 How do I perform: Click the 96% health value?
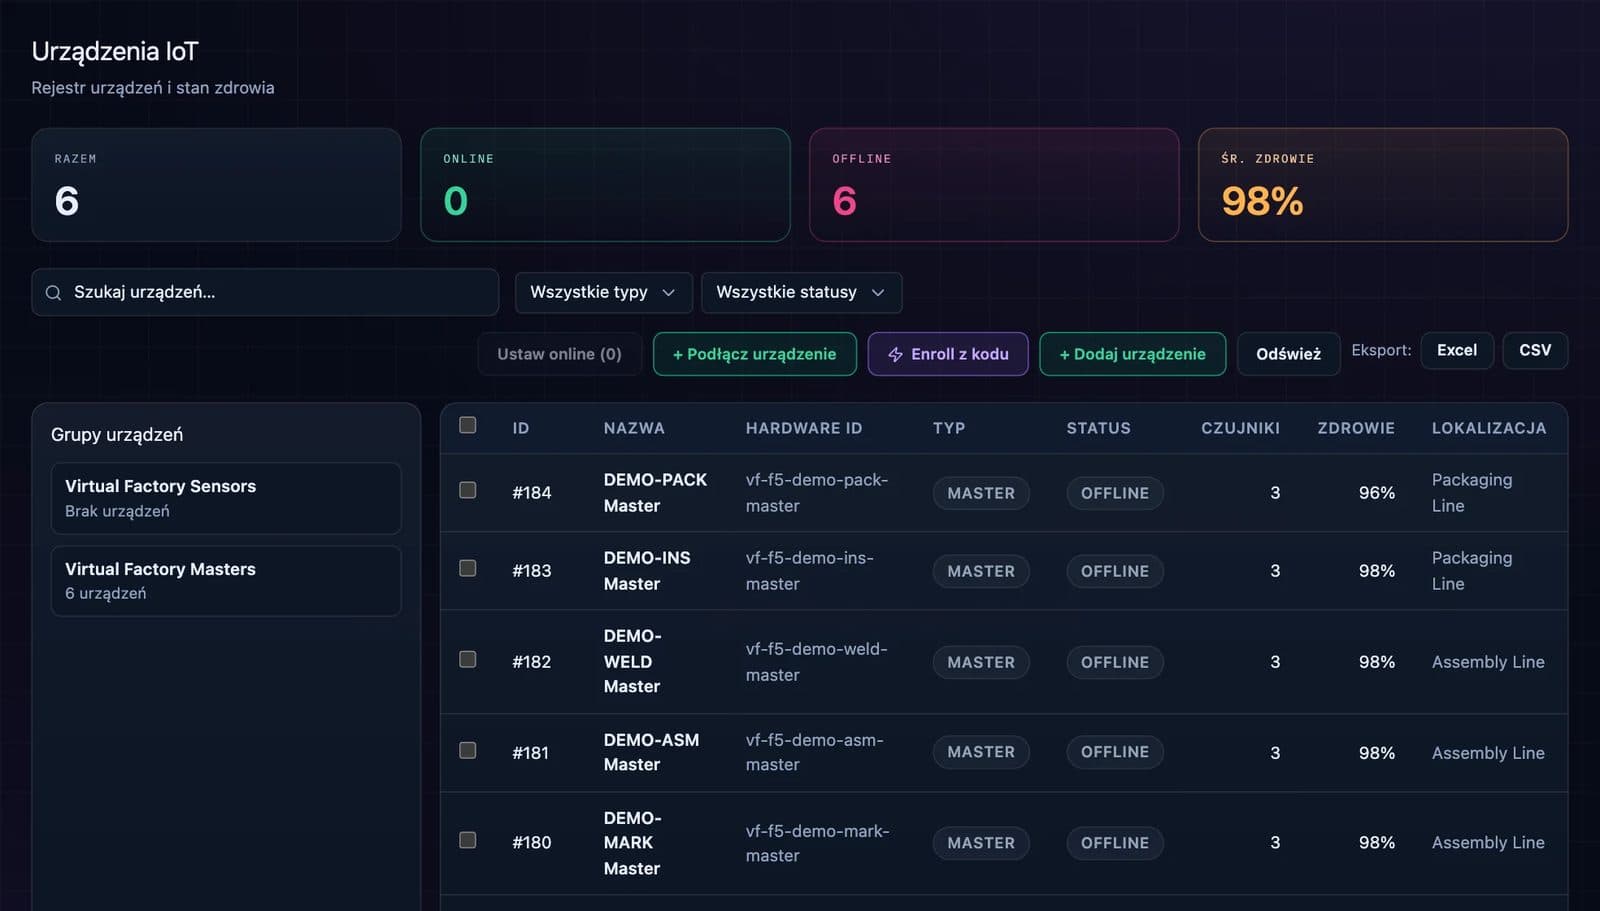(x=1377, y=493)
